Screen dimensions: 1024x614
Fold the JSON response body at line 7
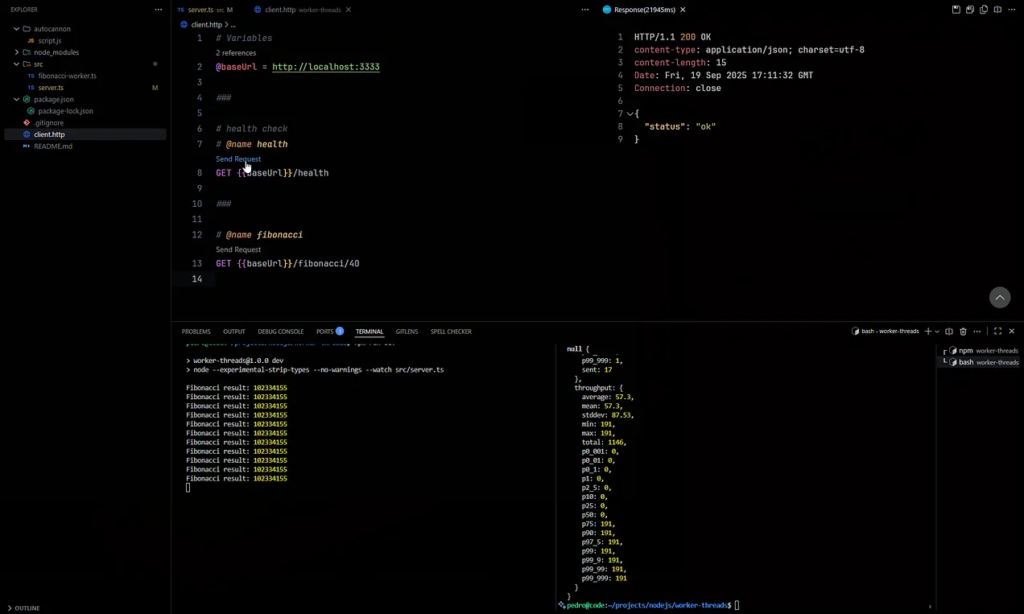click(x=629, y=114)
